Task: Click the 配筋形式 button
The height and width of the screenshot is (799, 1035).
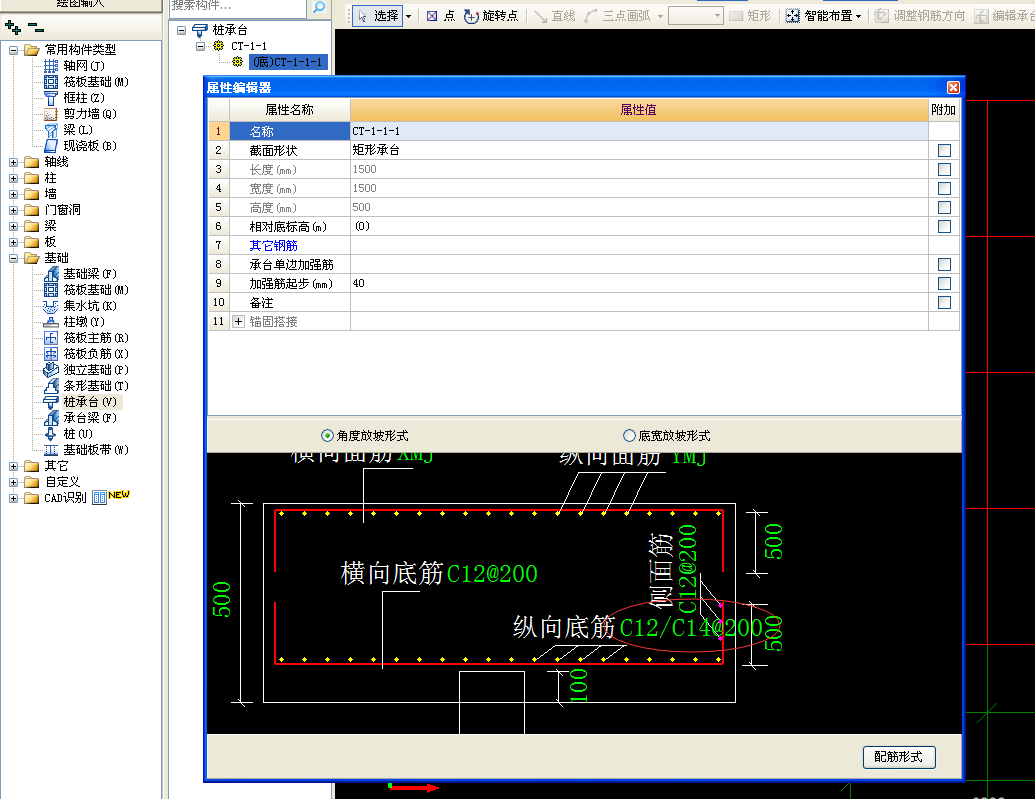Action: [899, 757]
